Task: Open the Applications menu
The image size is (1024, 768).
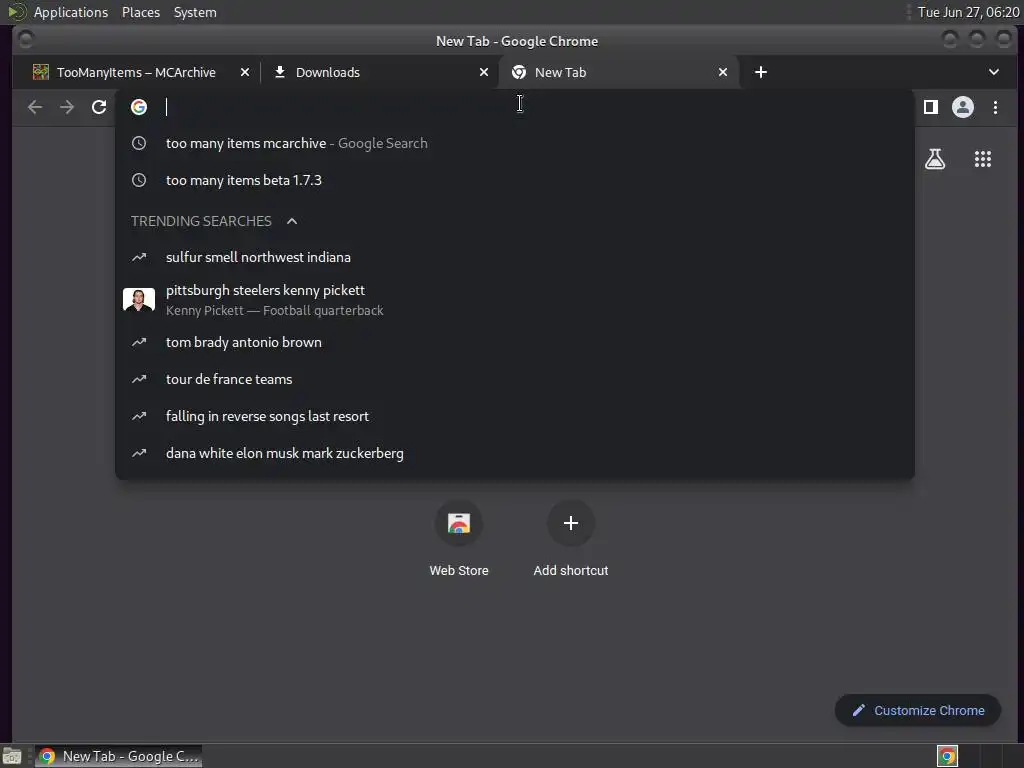Action: tap(71, 12)
